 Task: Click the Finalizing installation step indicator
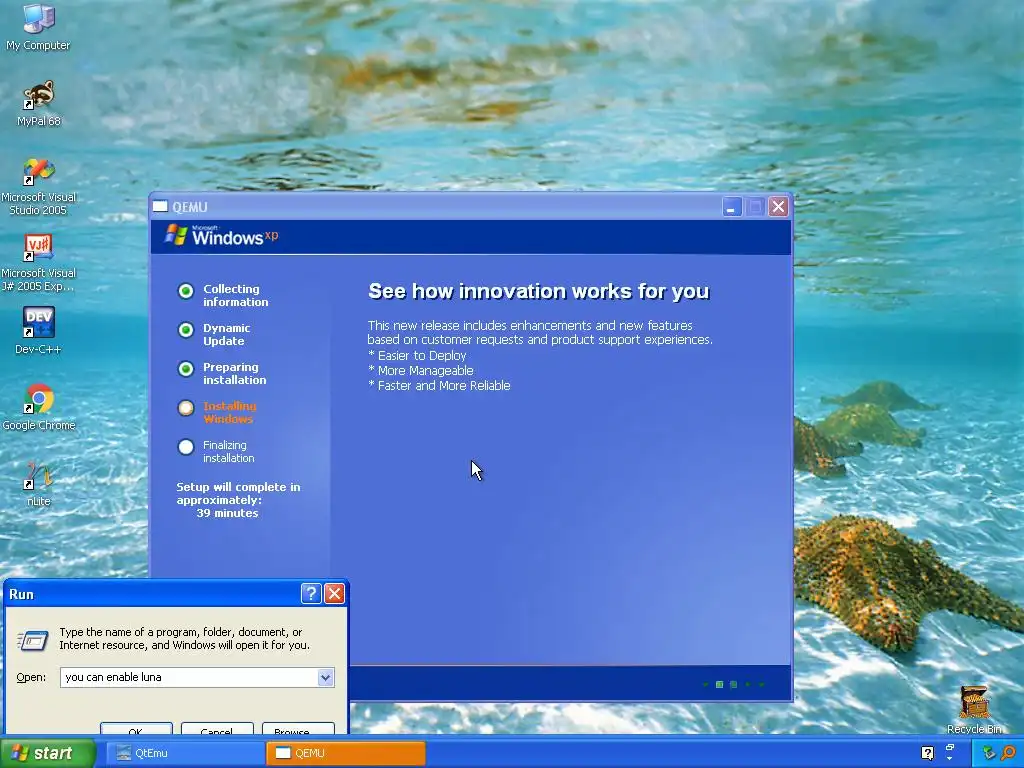(x=185, y=447)
